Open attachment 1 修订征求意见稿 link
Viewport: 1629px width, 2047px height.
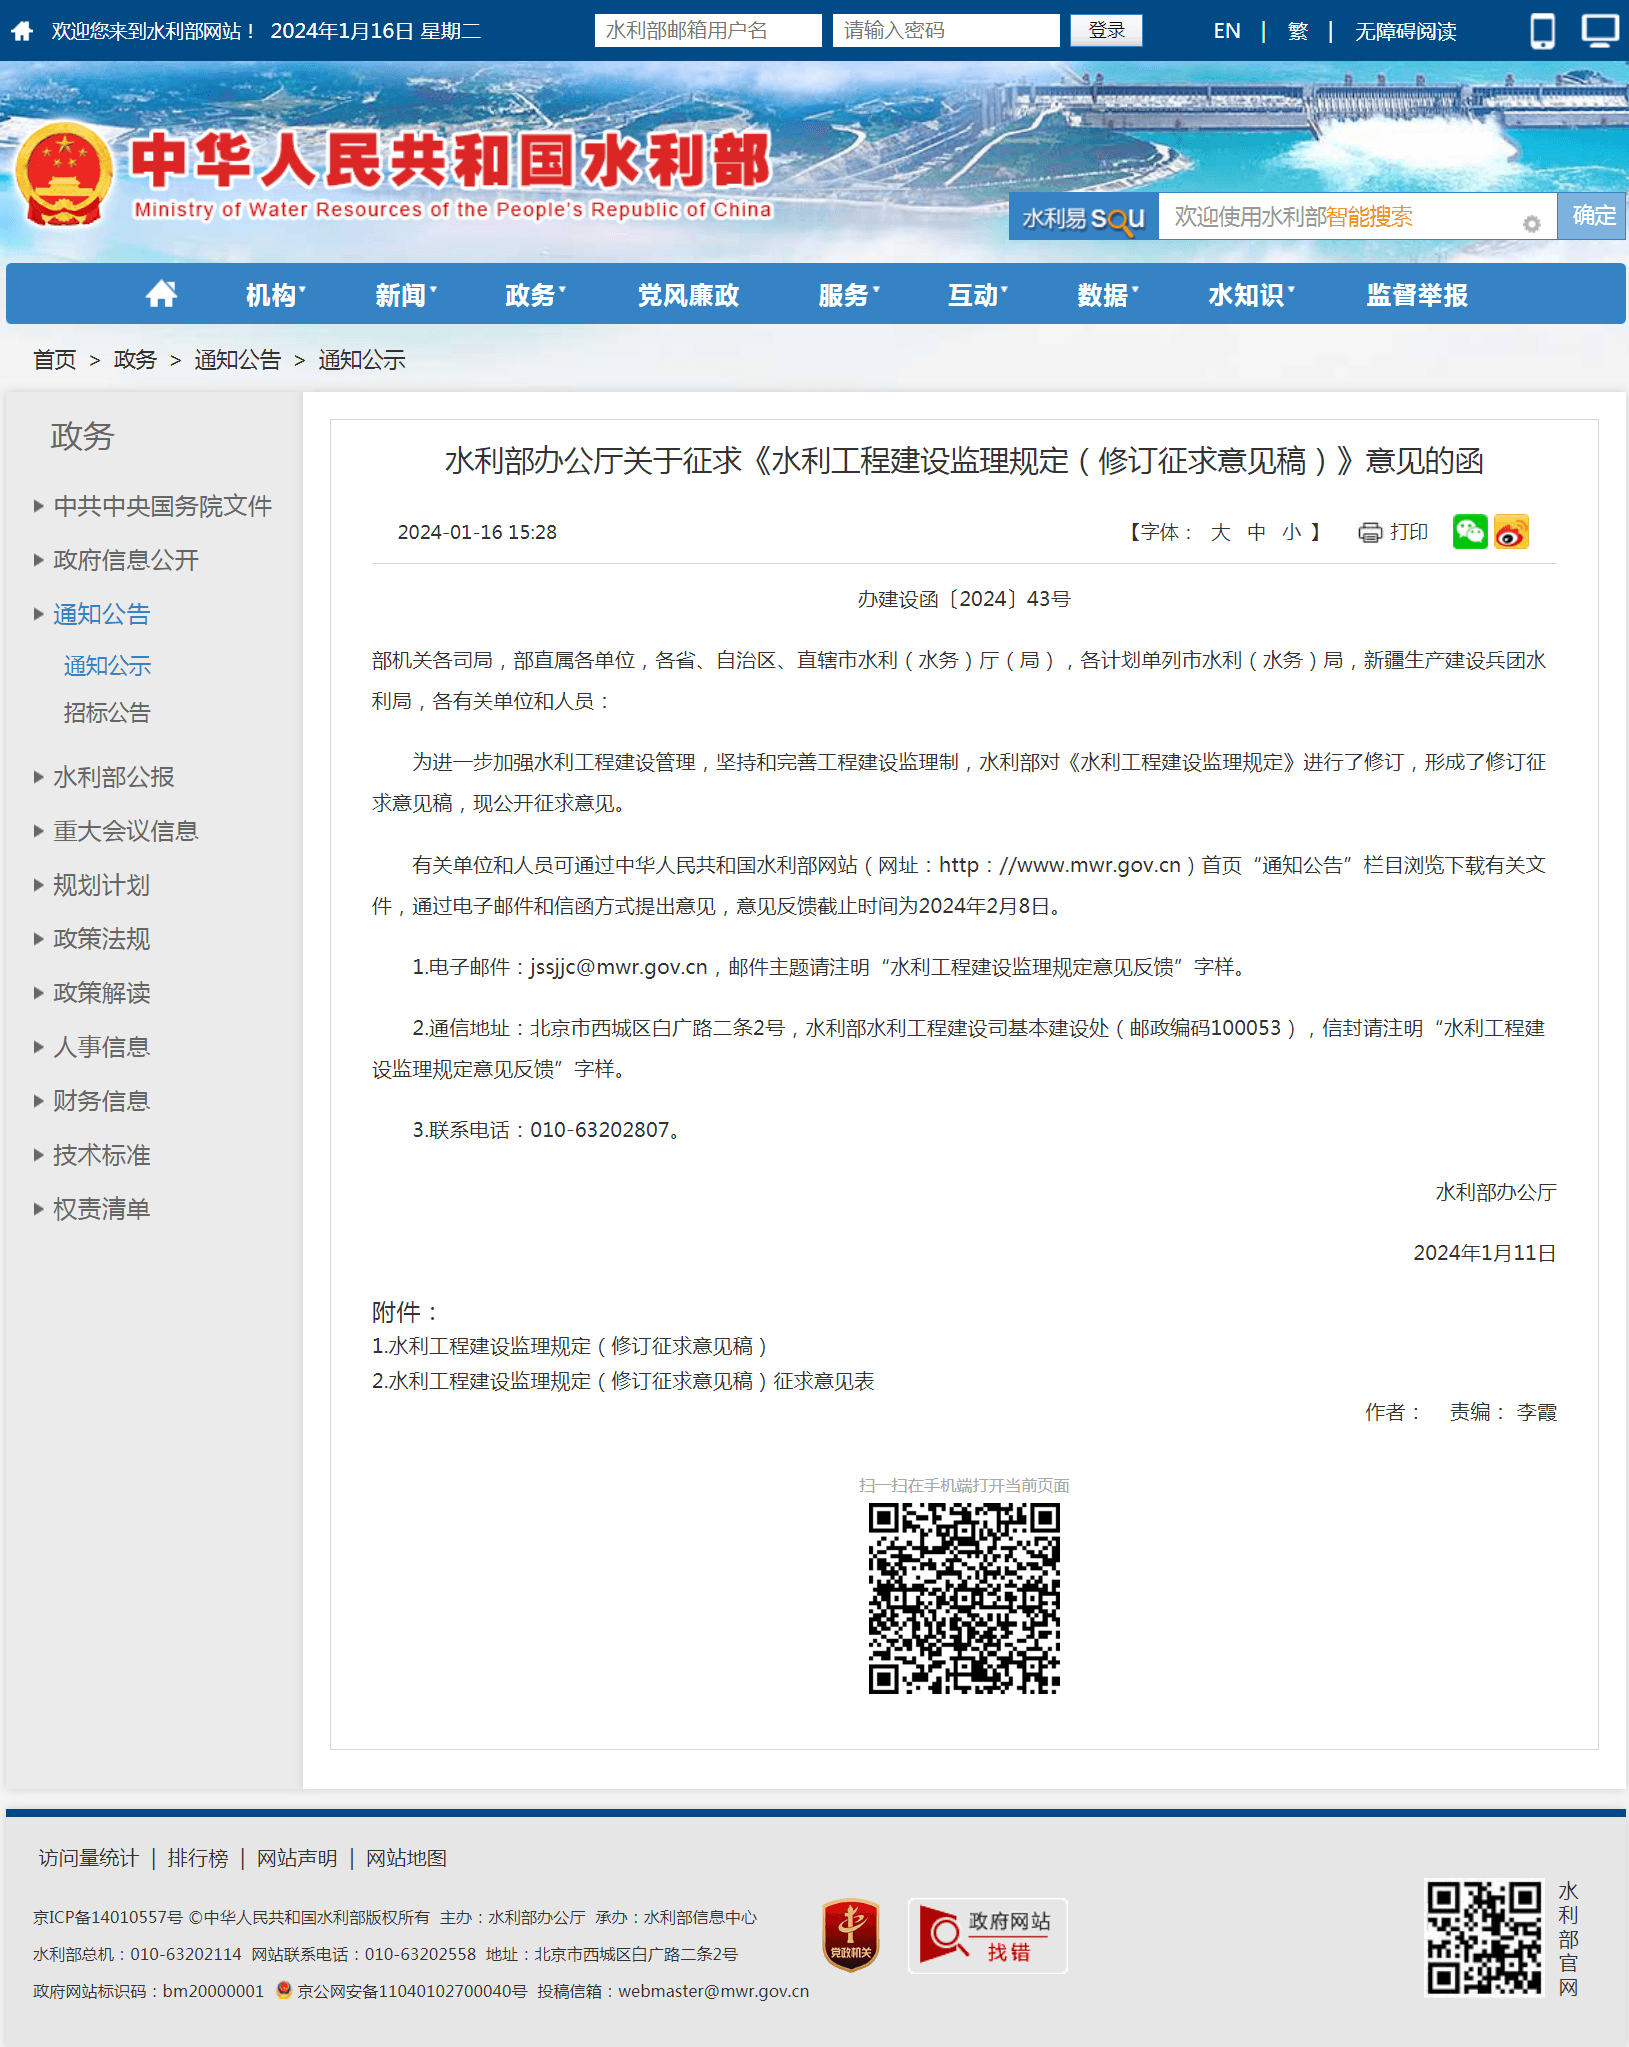(x=569, y=1346)
